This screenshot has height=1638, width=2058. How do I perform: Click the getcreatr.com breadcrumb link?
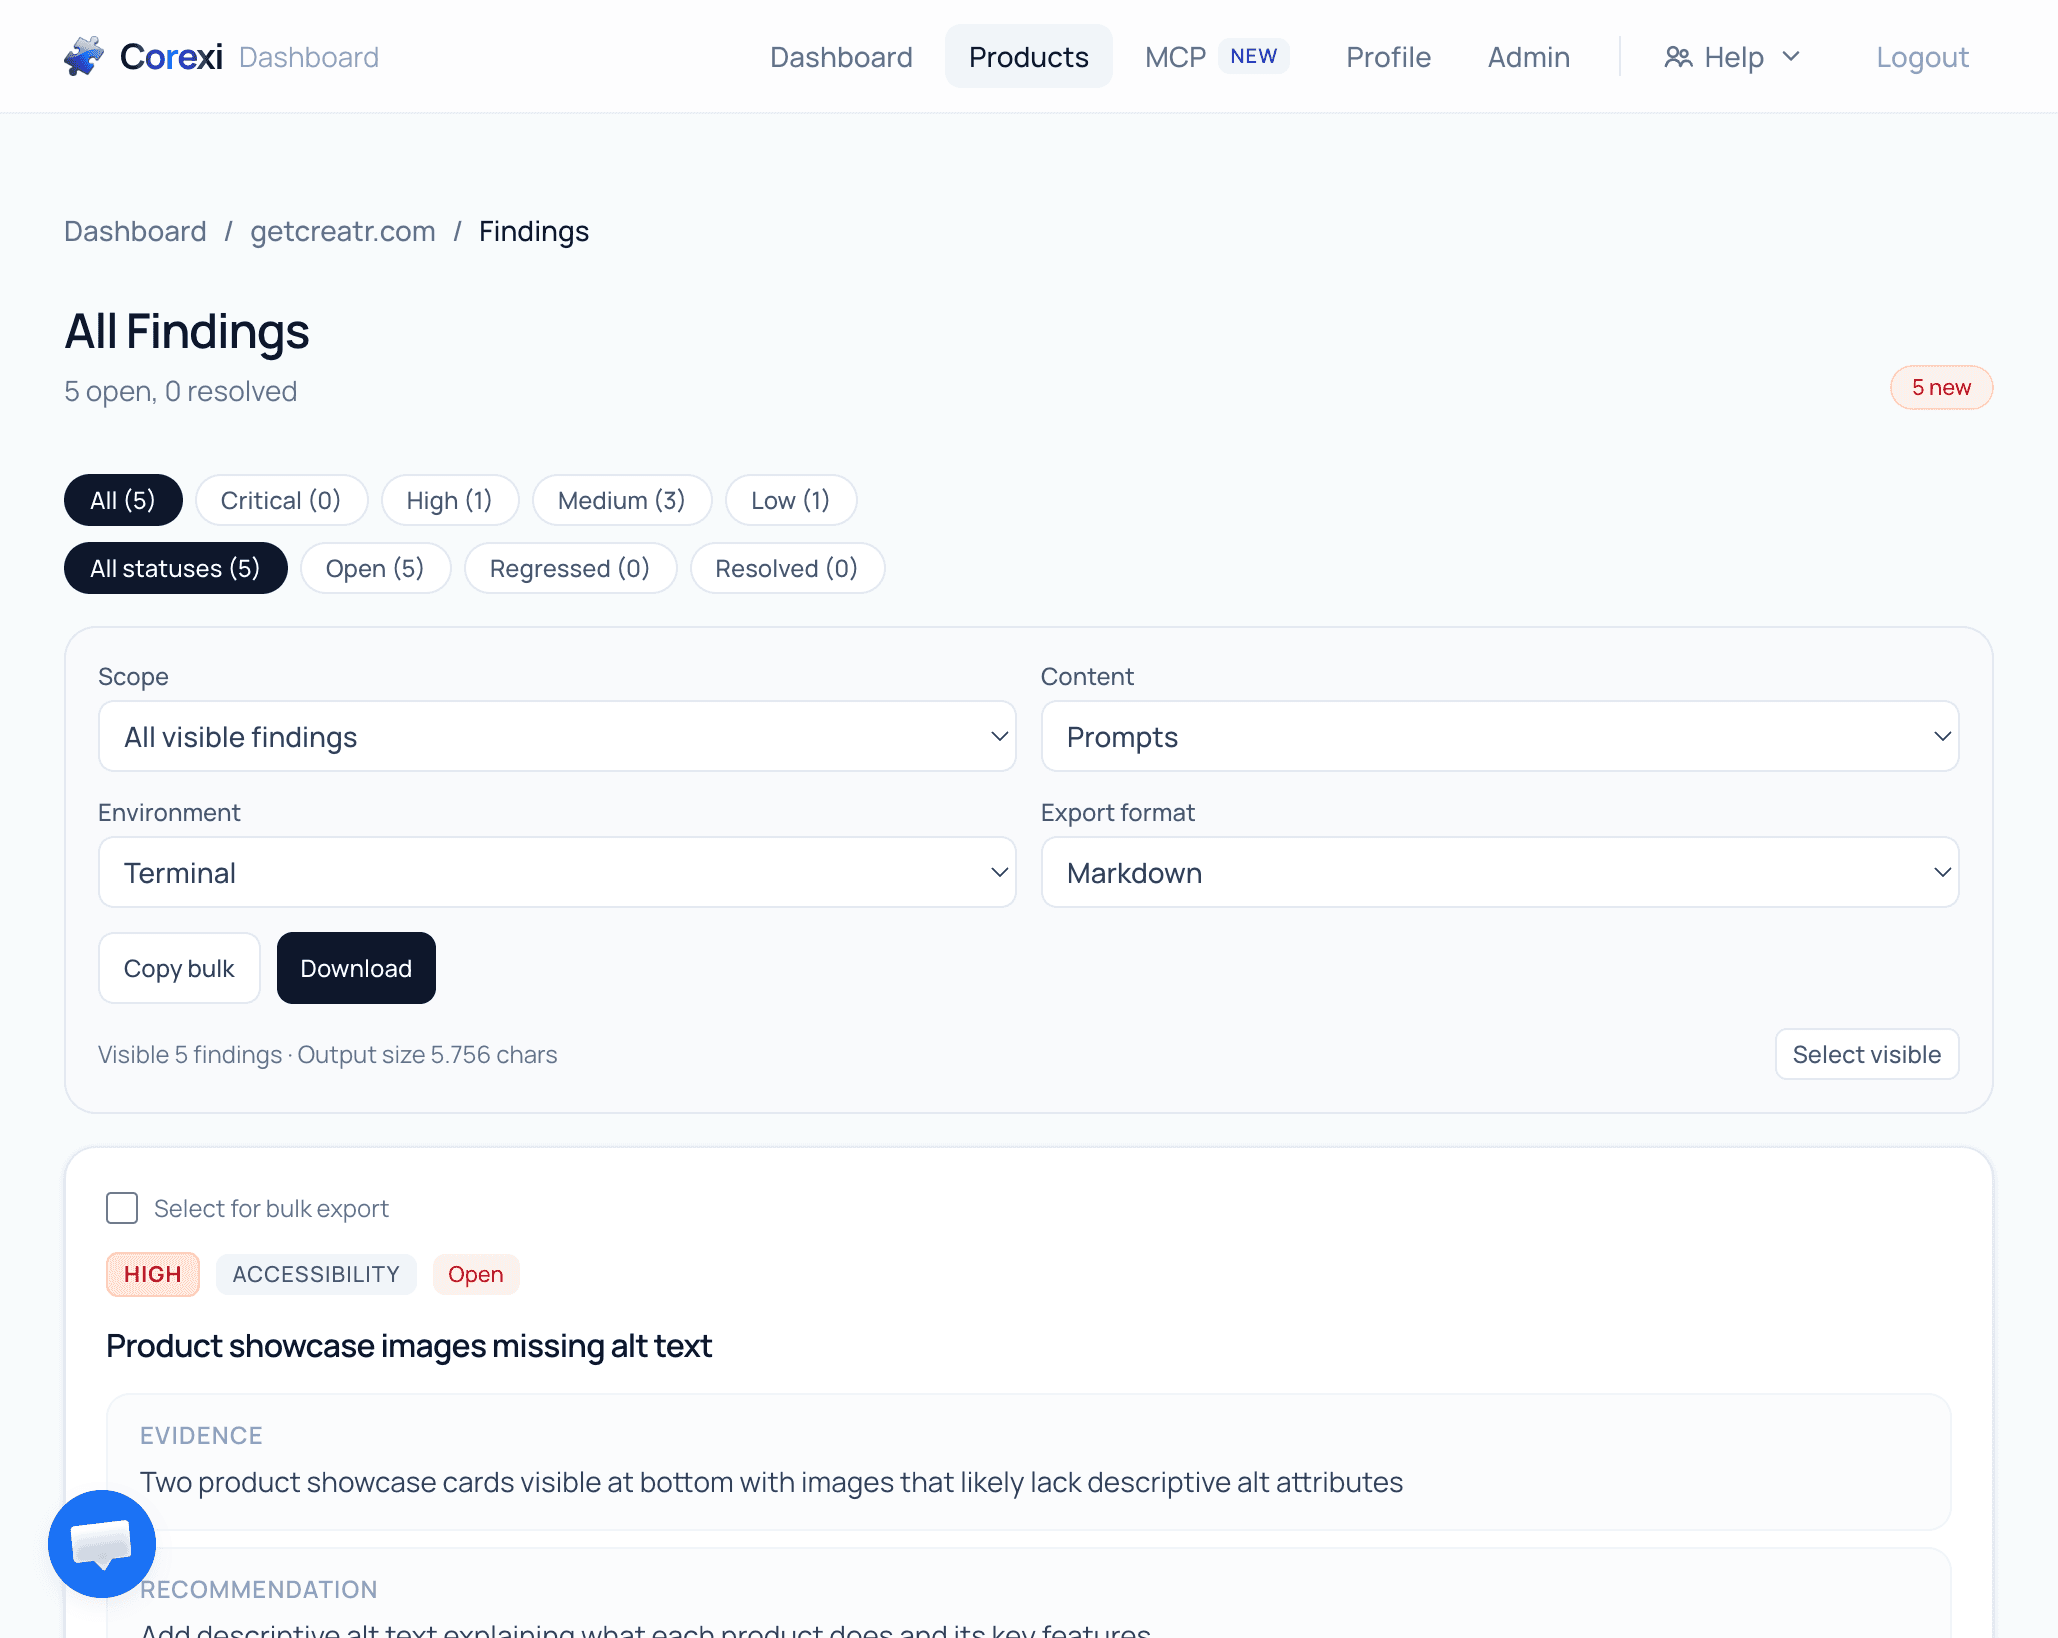click(x=343, y=231)
